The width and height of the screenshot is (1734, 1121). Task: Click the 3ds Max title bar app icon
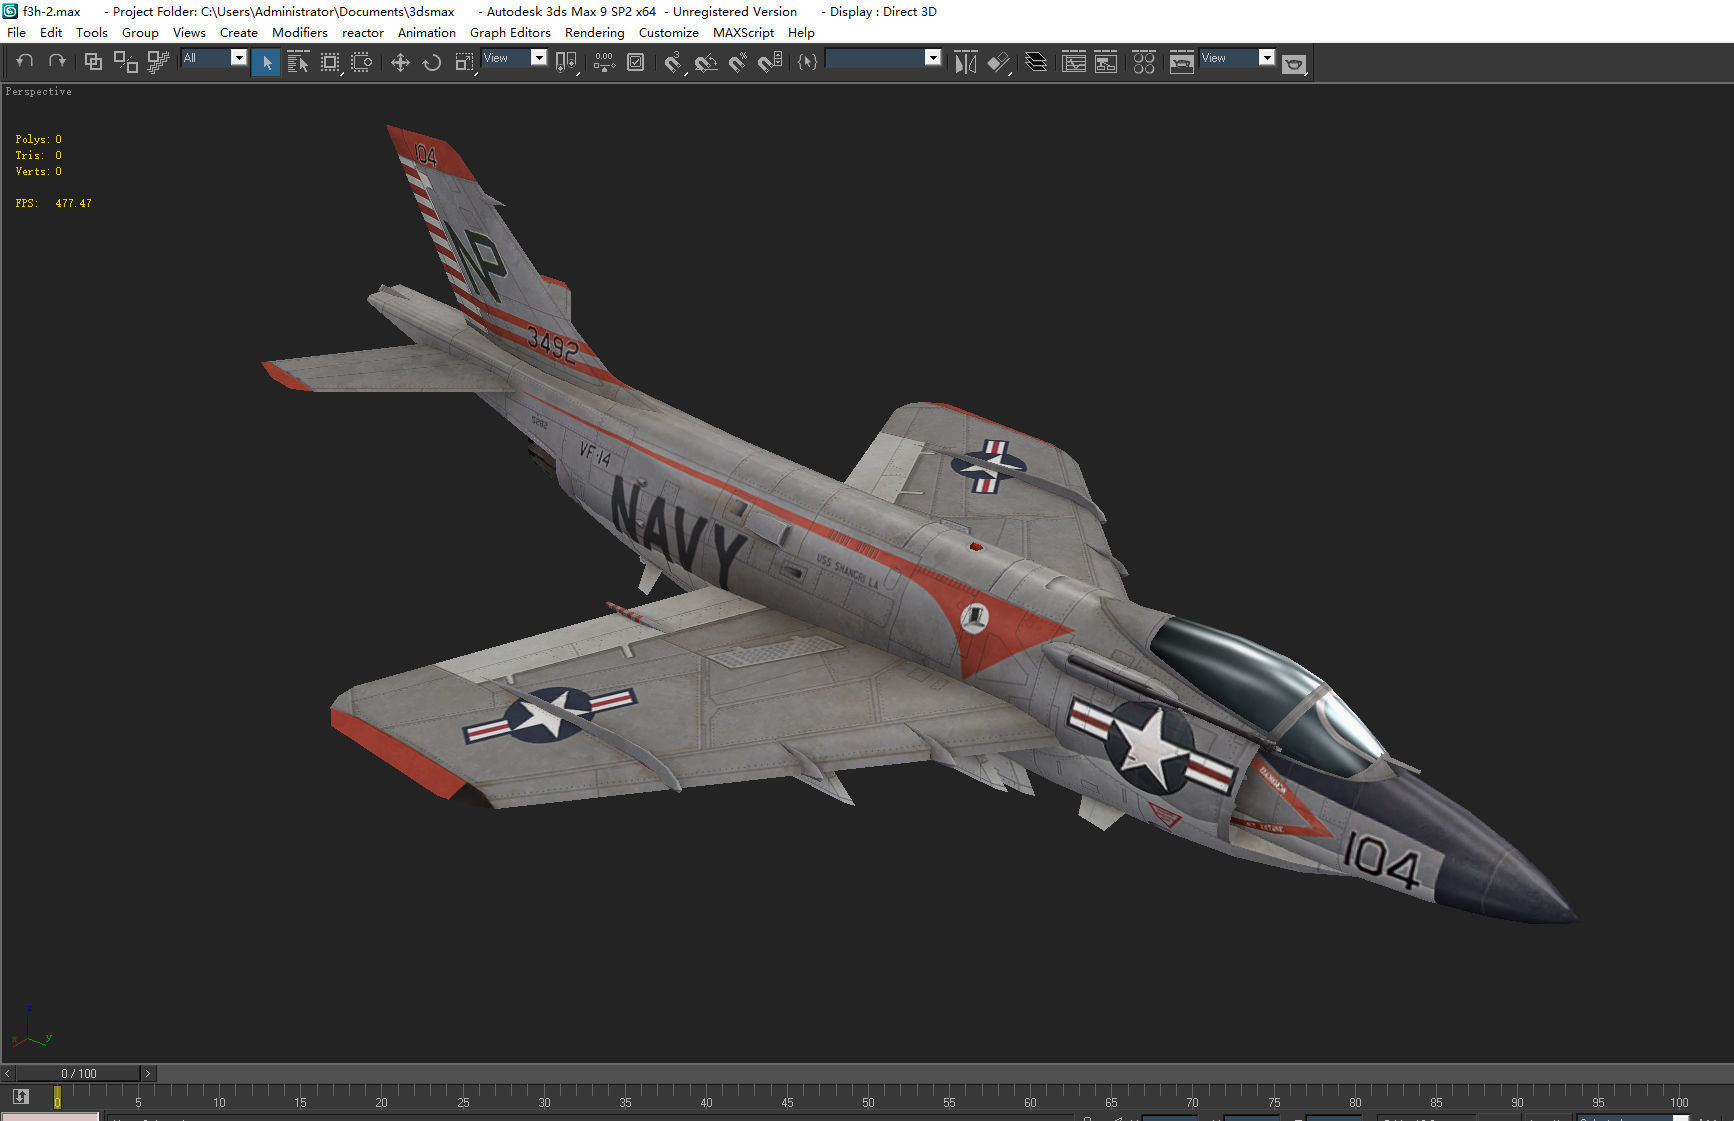click(10, 11)
